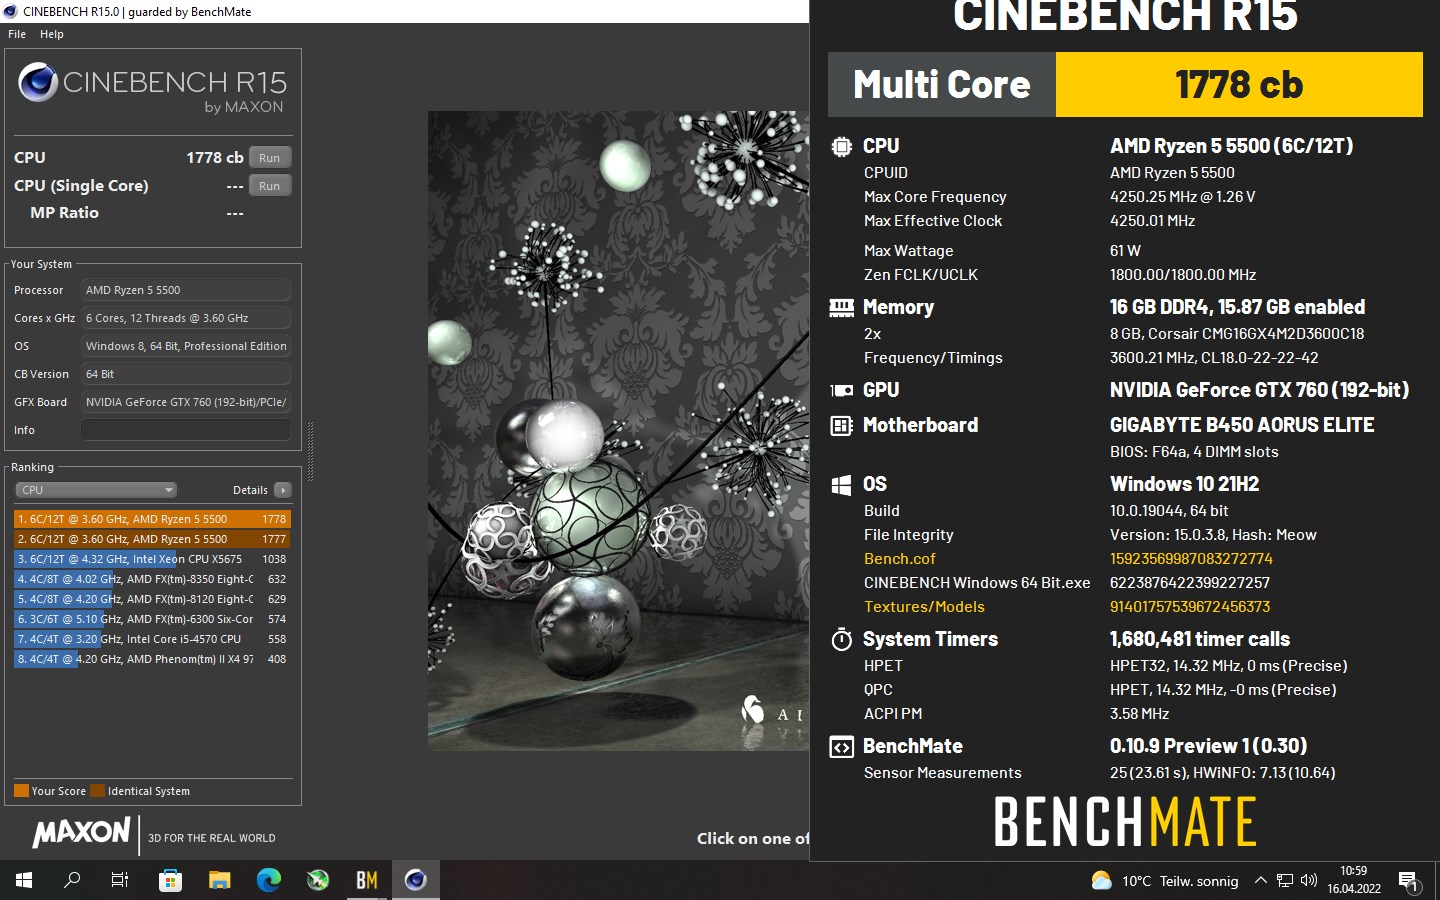Open the clock showing 10:59
The image size is (1440, 900).
(1354, 880)
